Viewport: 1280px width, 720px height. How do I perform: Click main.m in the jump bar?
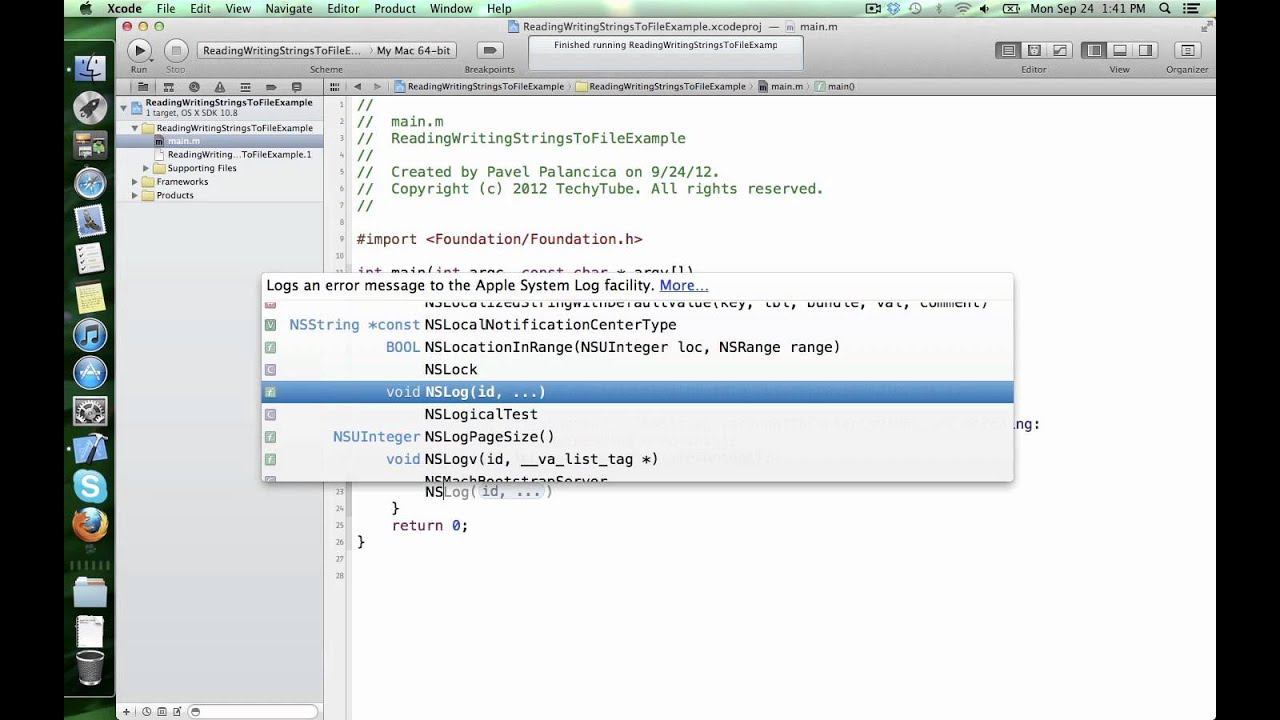[x=780, y=87]
